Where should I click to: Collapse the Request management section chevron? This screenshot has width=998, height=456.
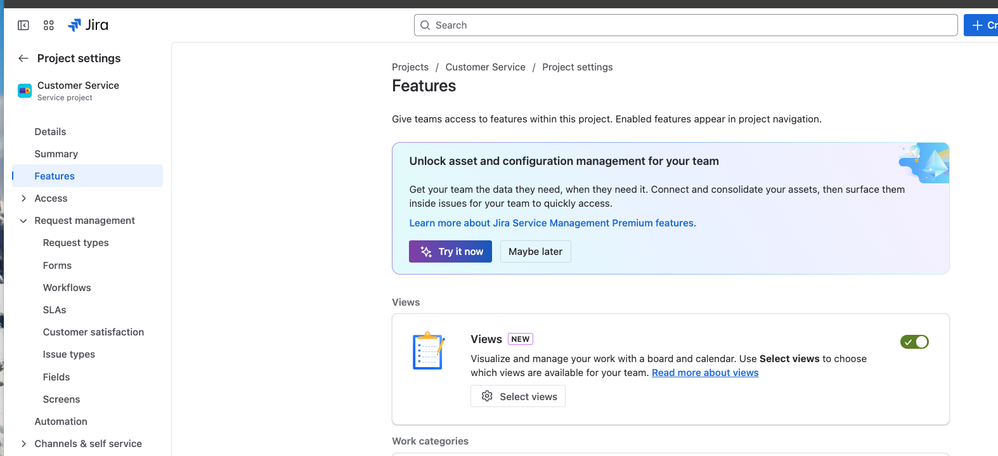[24, 221]
